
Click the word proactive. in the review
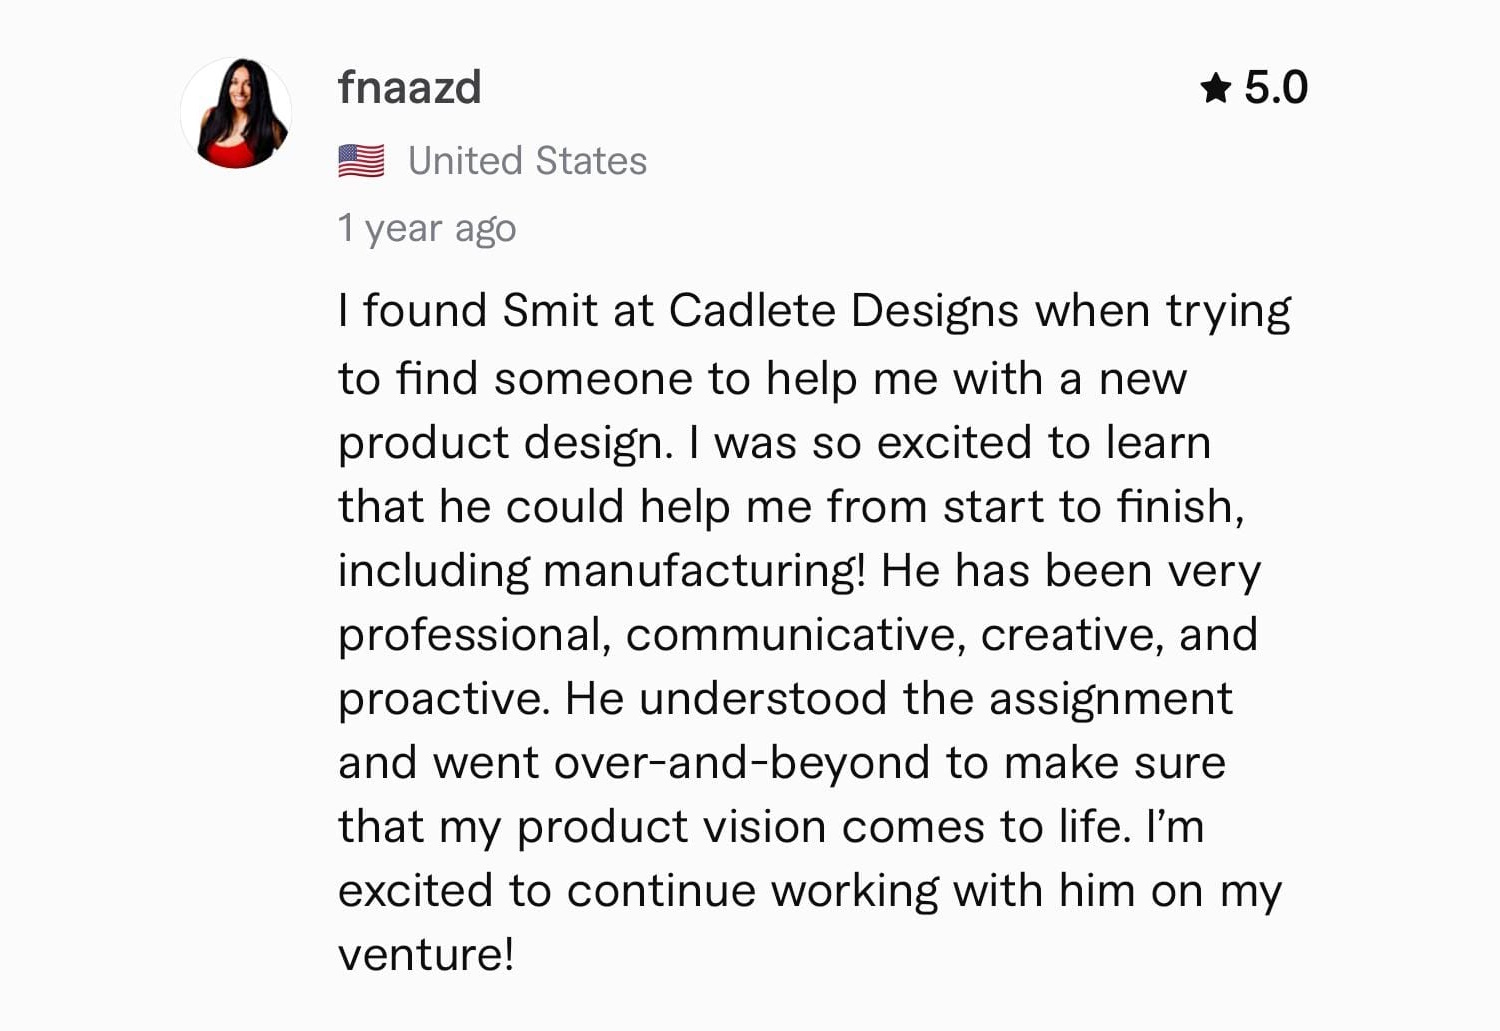(444, 699)
